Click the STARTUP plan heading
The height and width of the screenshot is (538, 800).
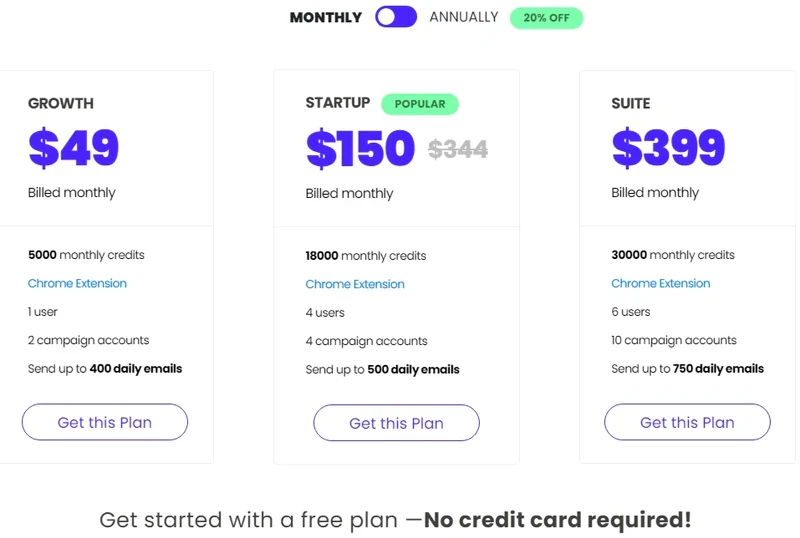[x=338, y=103]
